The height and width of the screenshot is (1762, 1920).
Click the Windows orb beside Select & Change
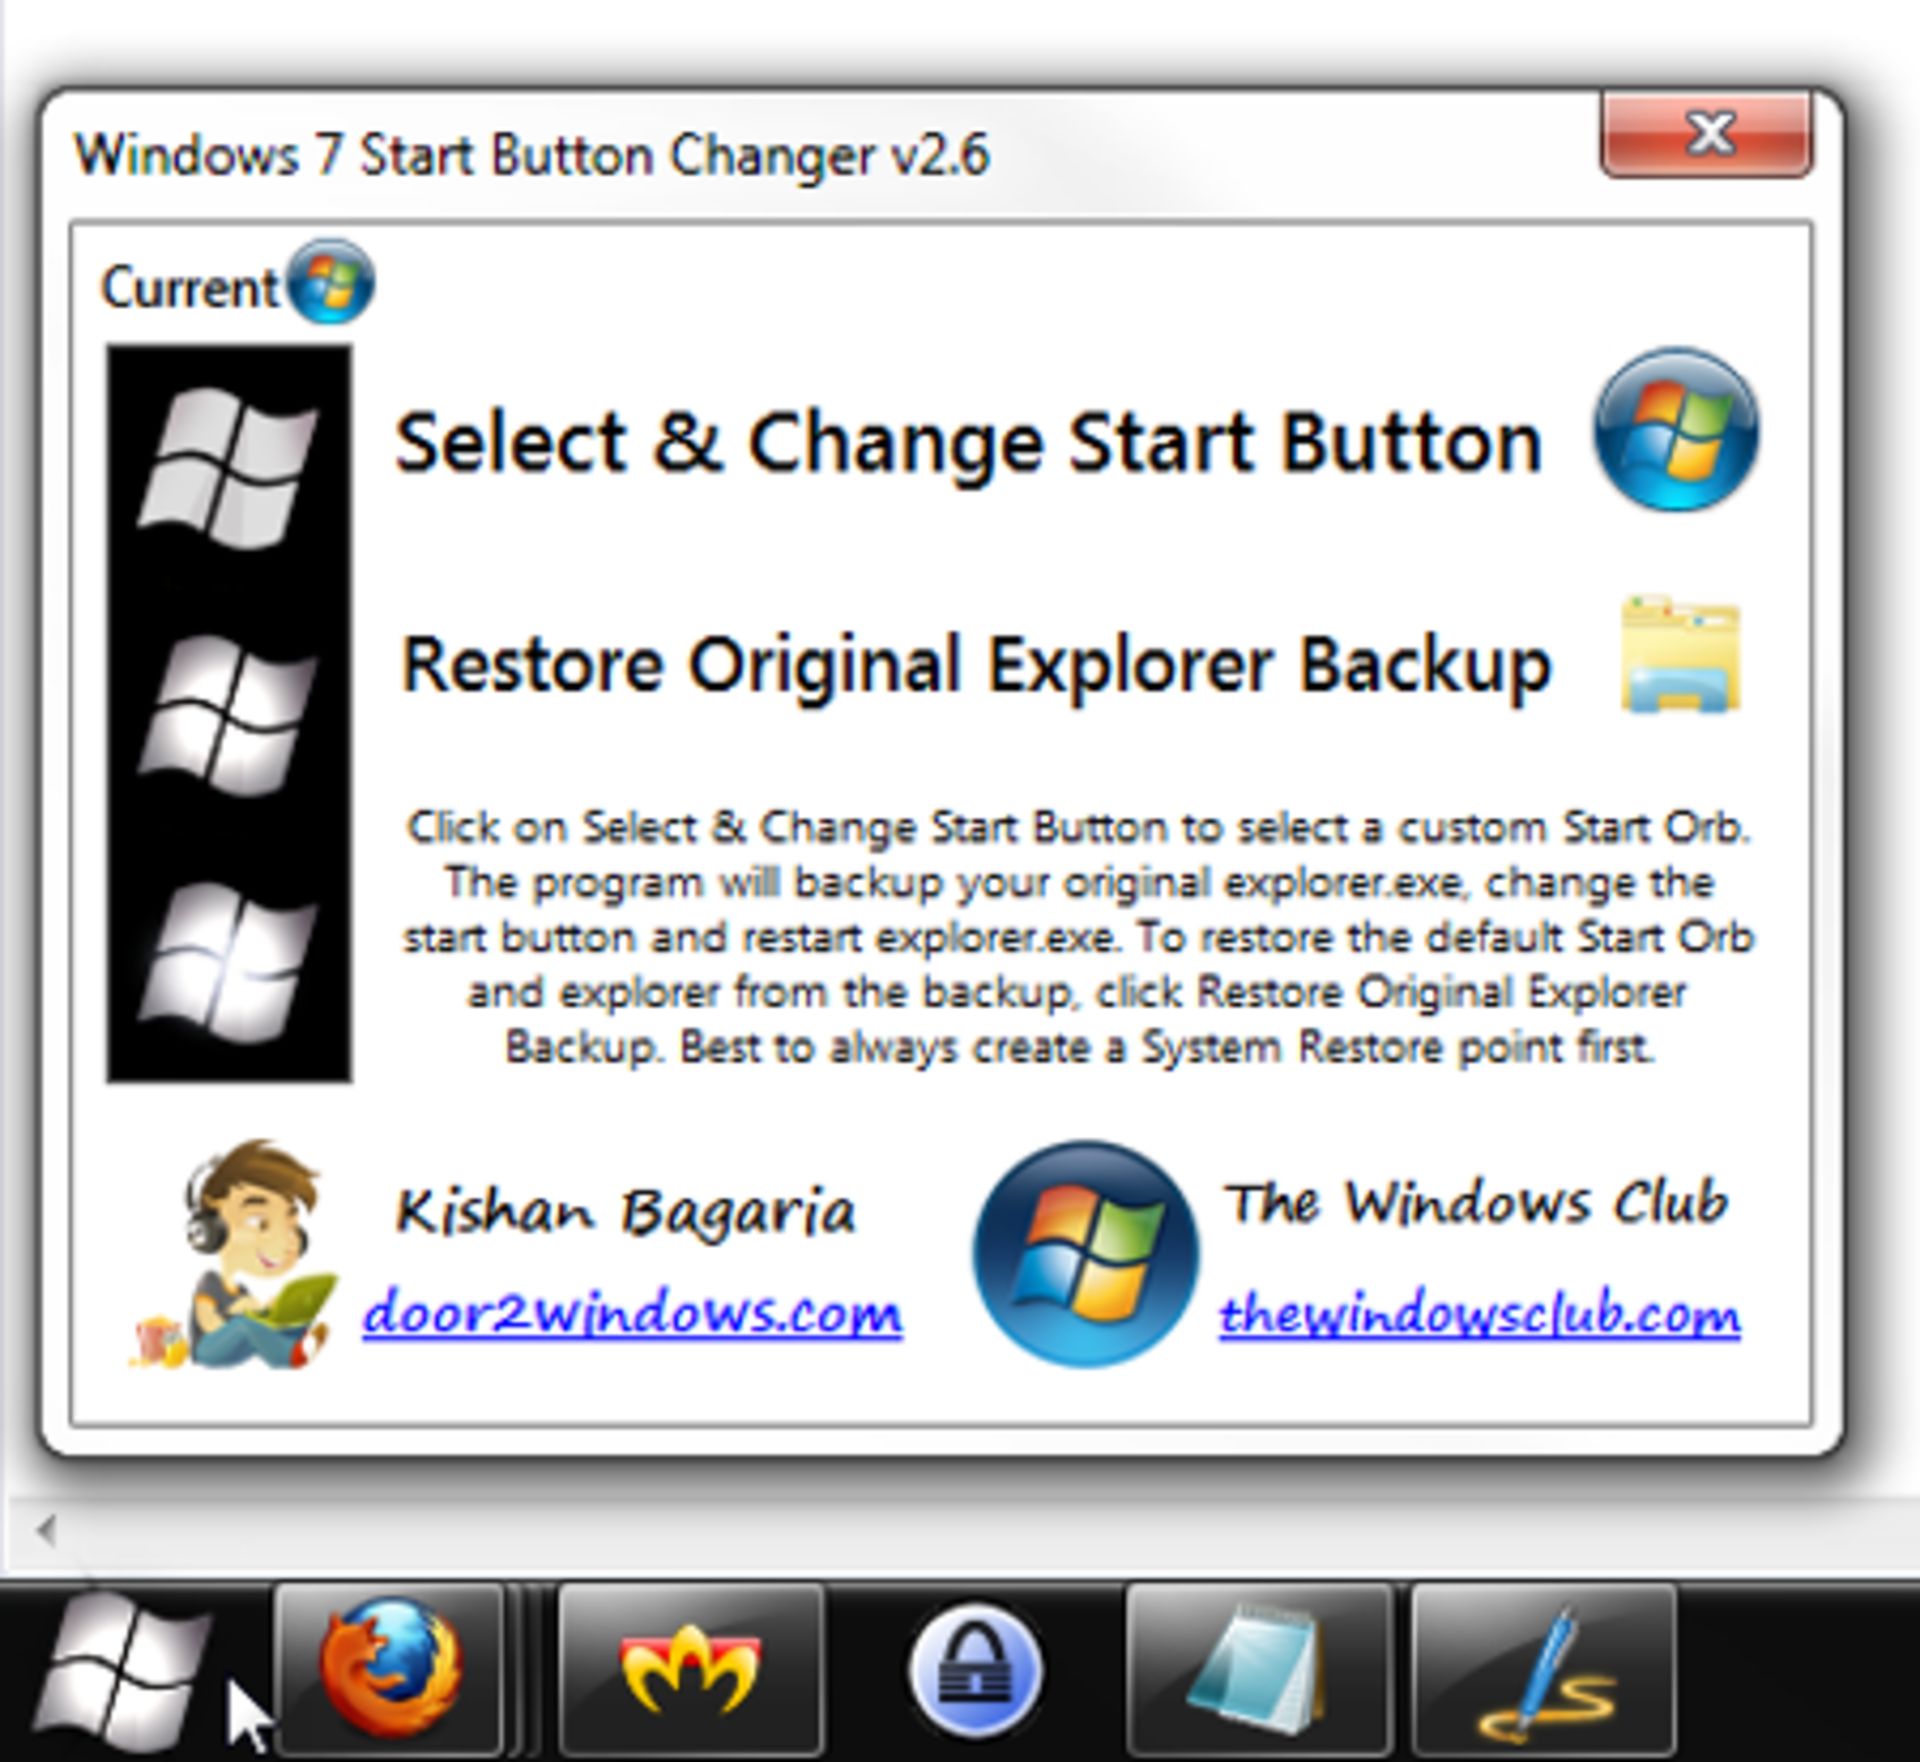tap(1676, 429)
